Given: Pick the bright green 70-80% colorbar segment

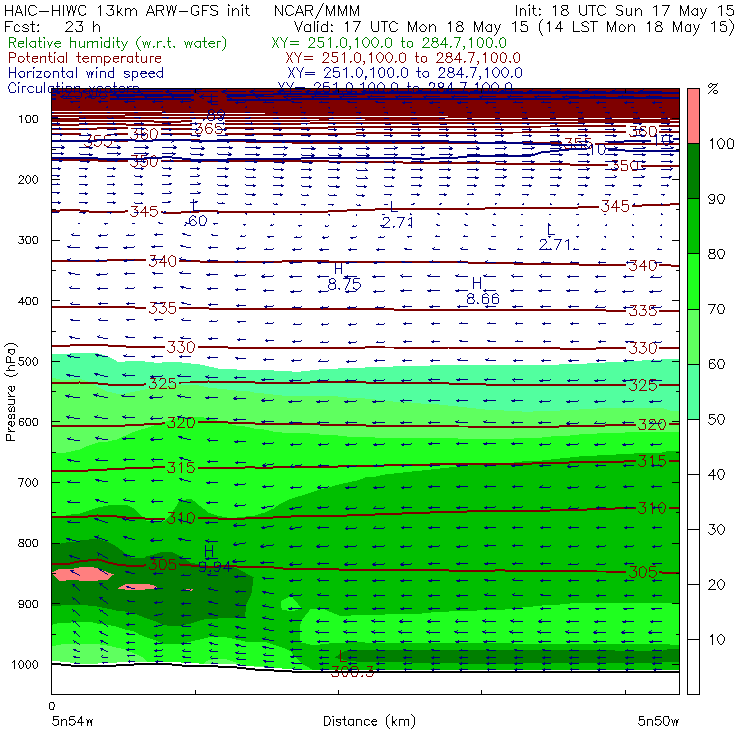Looking at the screenshot, I should pyautogui.click(x=693, y=281).
